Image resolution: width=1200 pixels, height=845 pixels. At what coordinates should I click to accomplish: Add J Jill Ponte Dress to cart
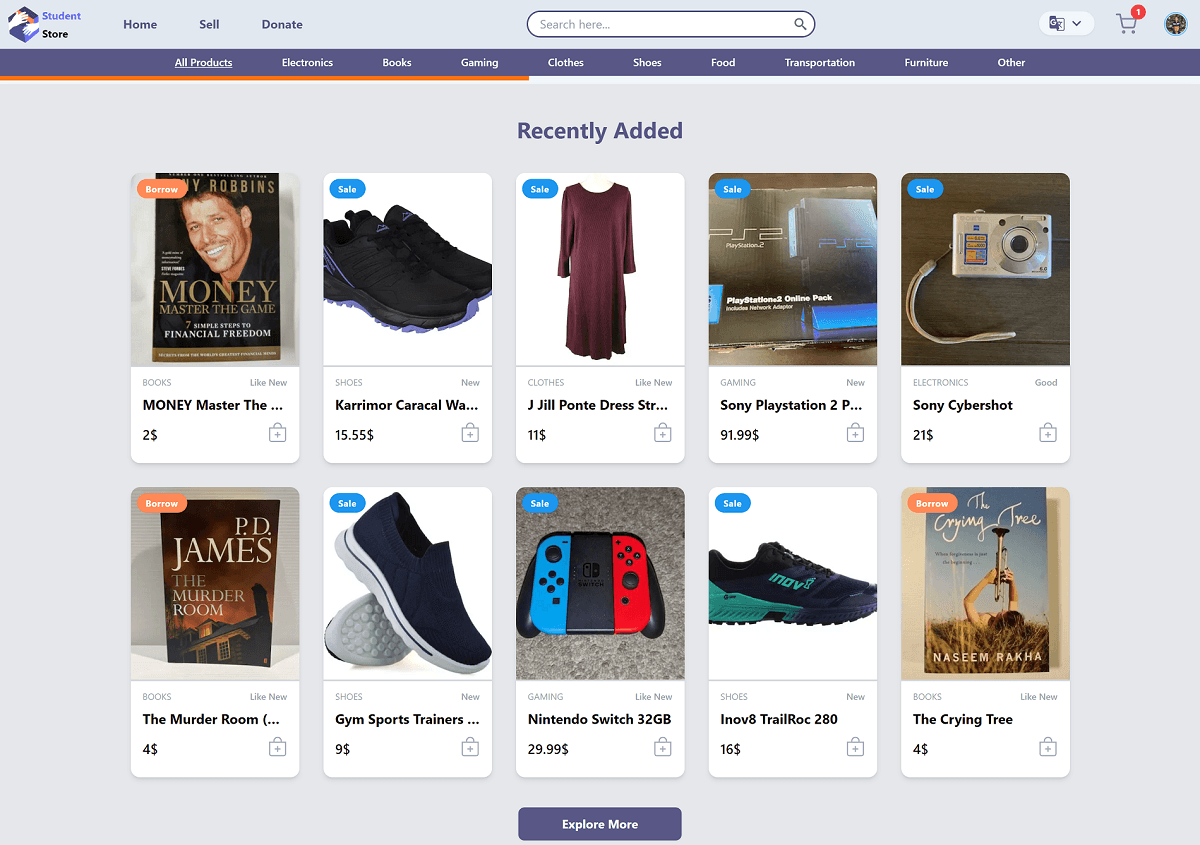(662, 433)
